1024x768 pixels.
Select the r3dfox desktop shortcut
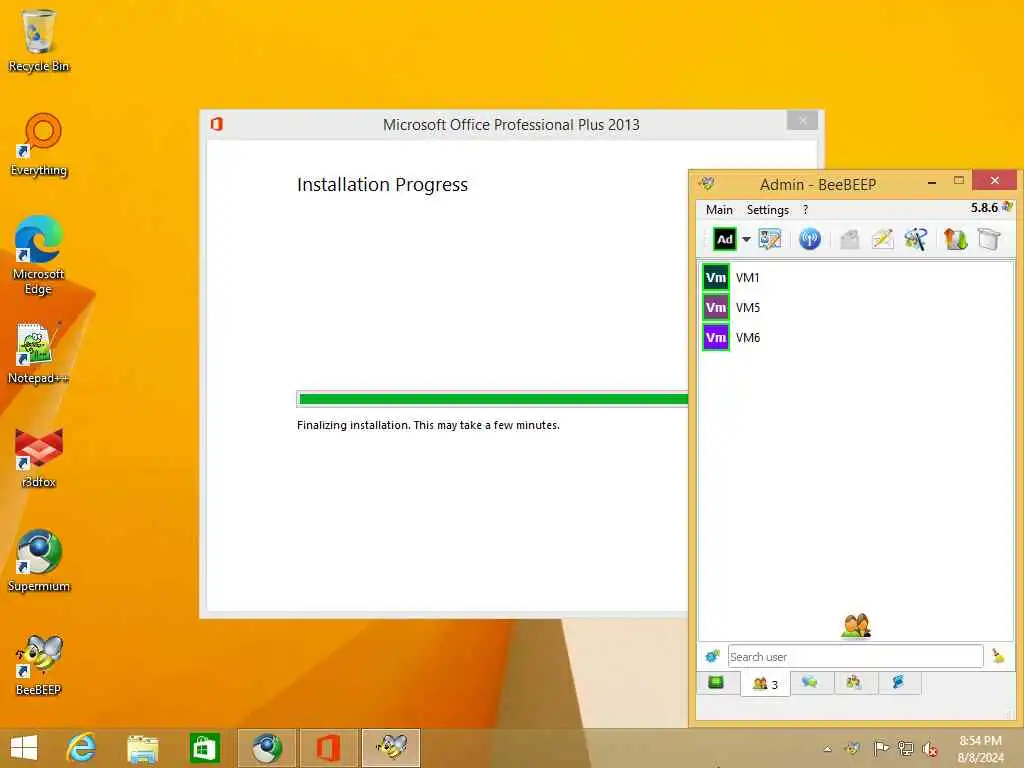[39, 457]
